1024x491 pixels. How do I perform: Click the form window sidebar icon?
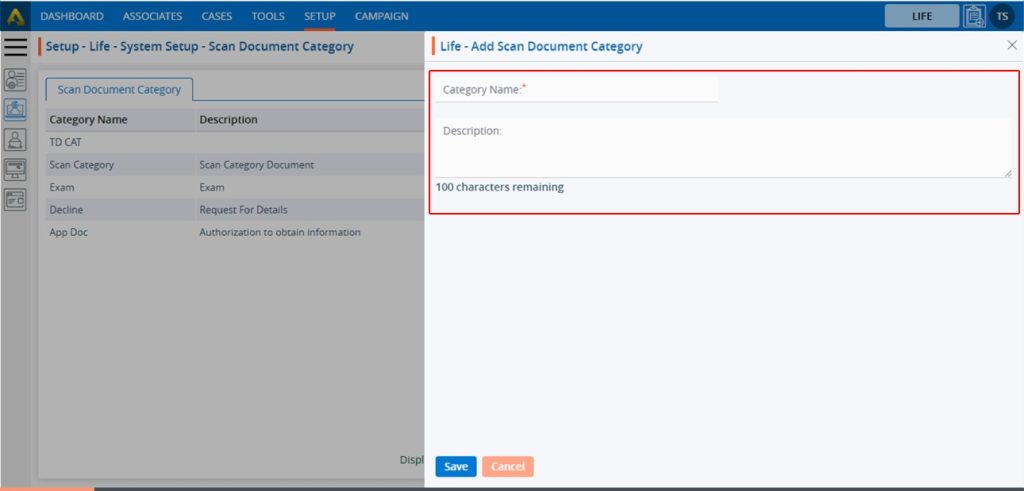click(15, 199)
